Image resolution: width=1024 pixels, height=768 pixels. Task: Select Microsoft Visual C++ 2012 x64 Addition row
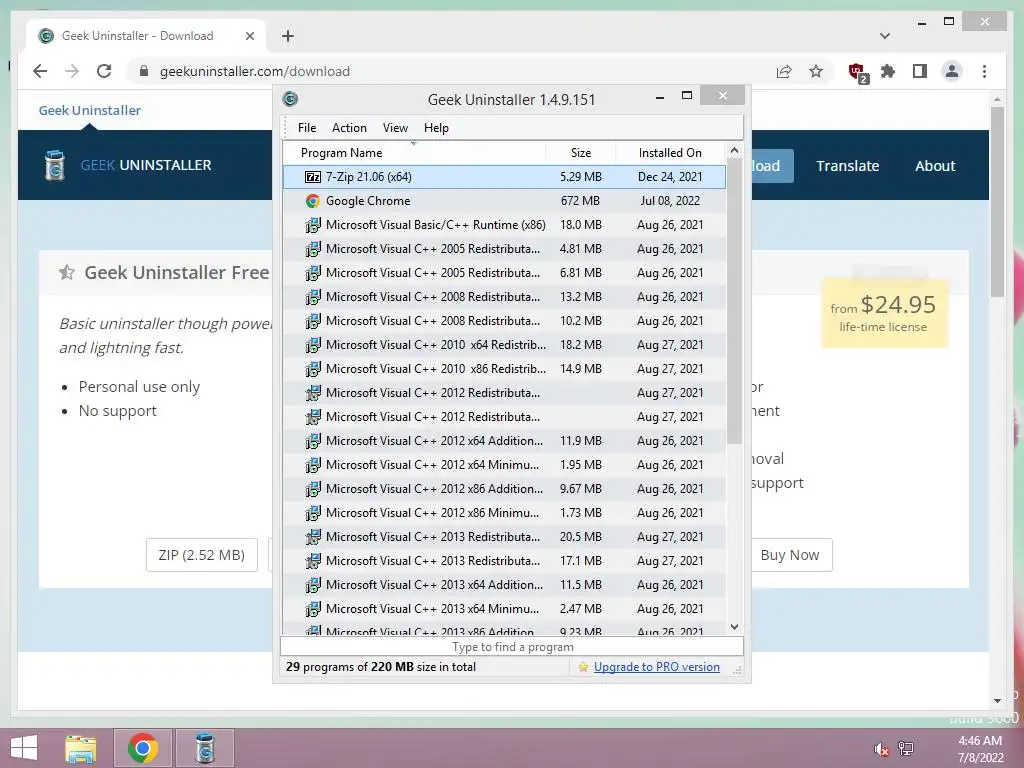pyautogui.click(x=504, y=441)
